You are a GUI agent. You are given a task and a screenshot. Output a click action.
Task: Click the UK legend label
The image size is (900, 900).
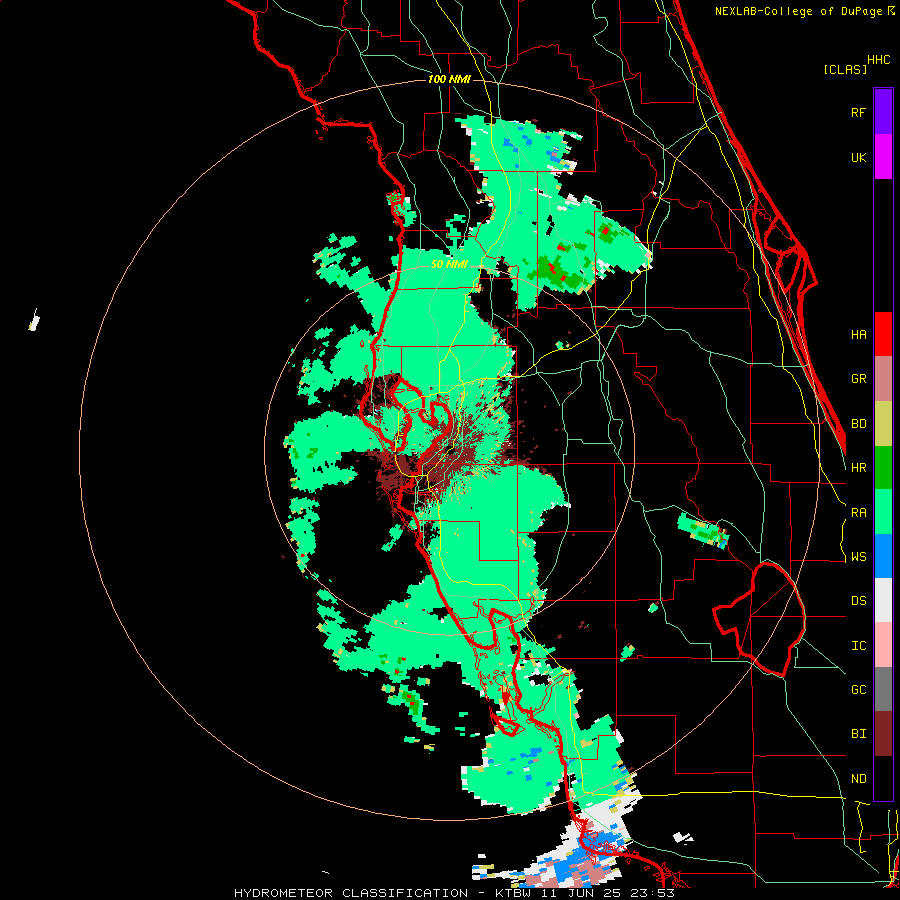[859, 157]
